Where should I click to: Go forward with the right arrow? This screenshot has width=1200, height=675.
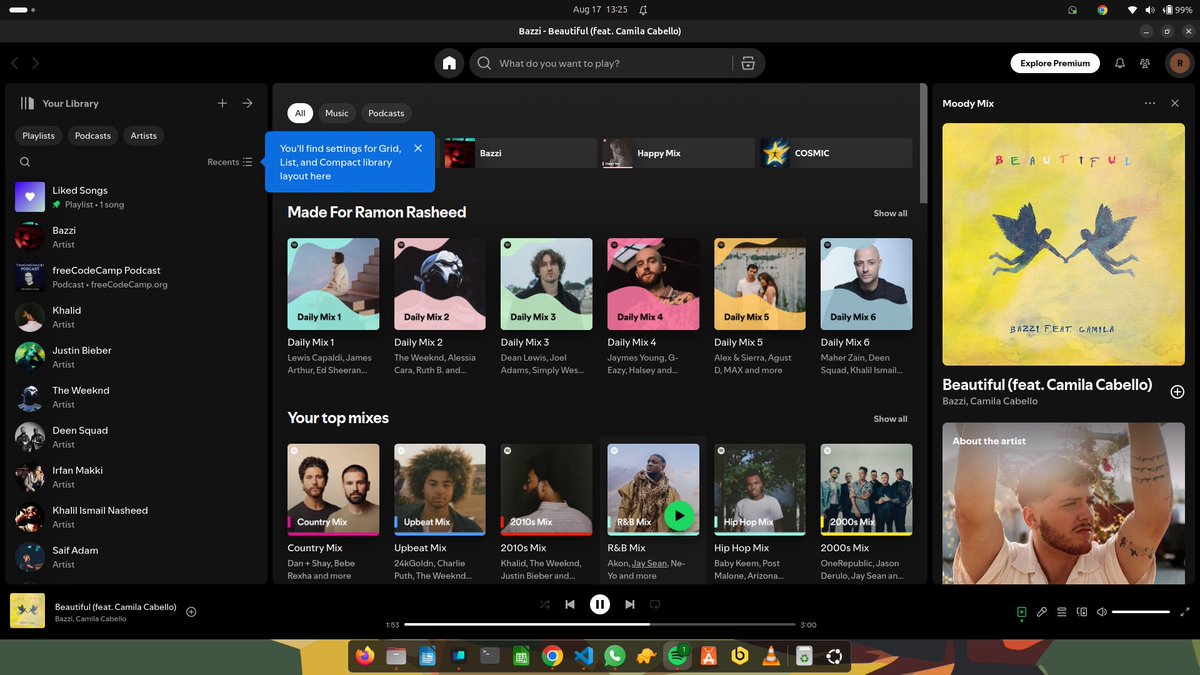click(35, 63)
